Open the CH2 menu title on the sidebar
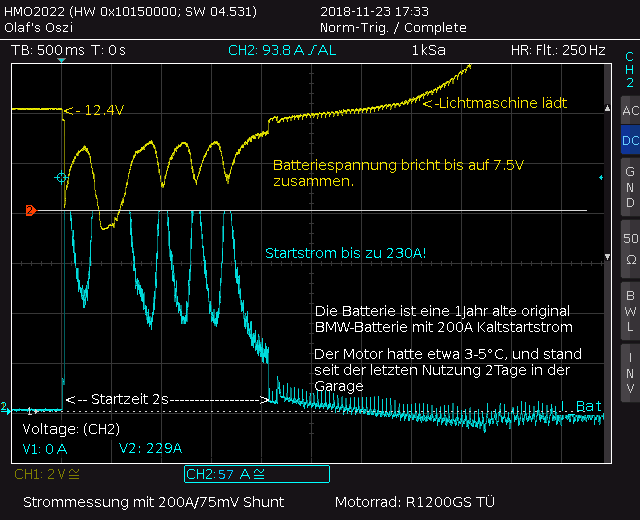 630,69
